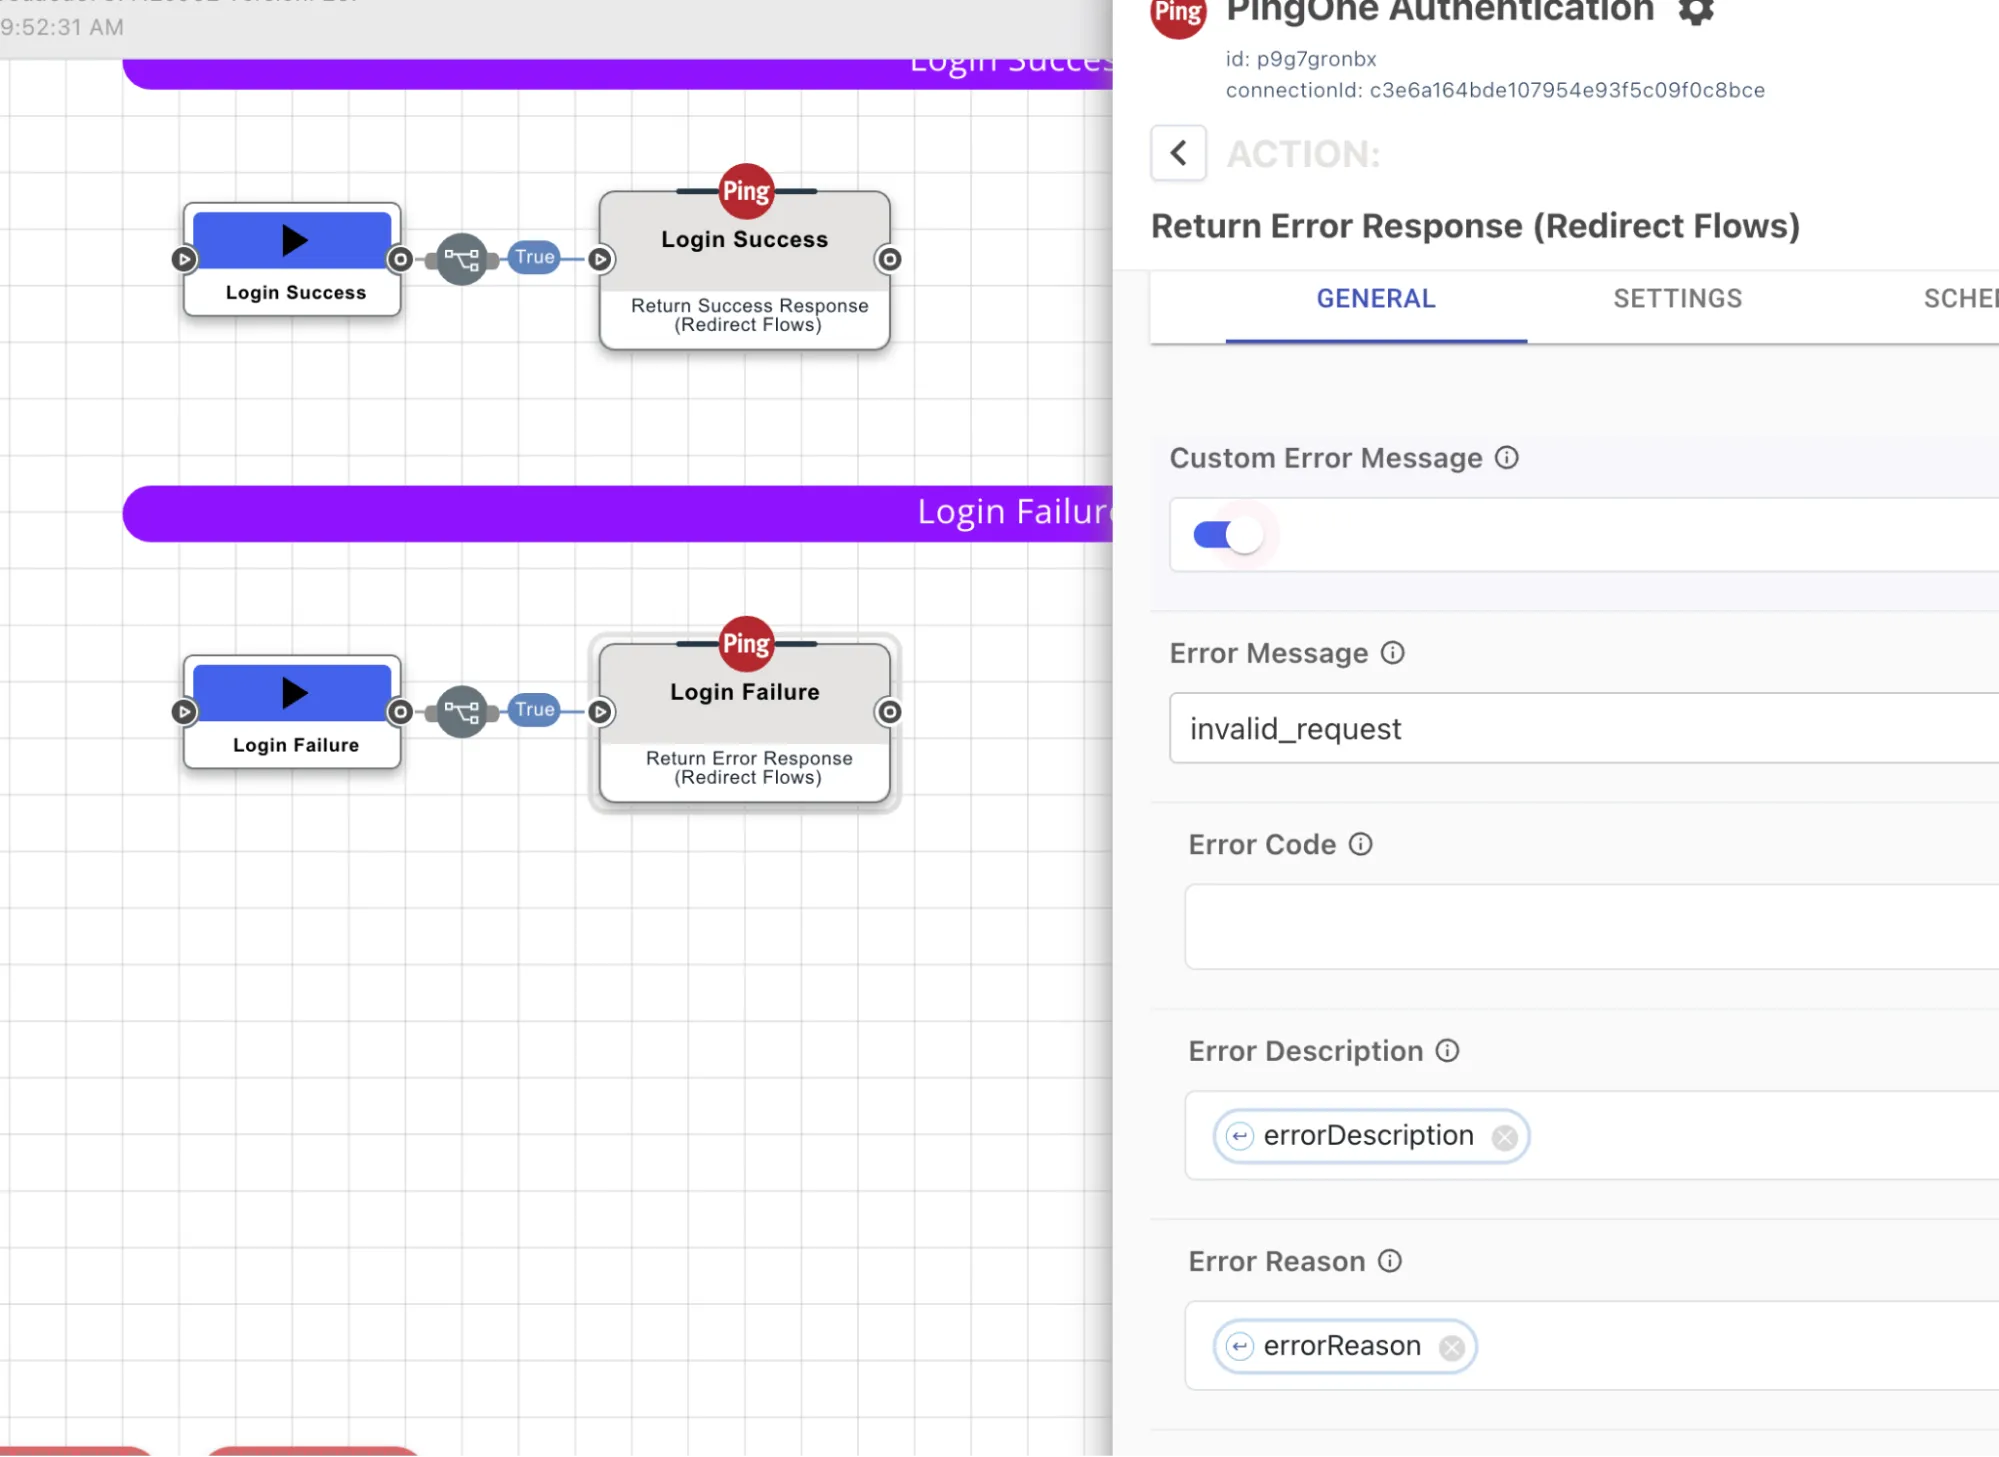Show info for Error Message
The height and width of the screenshot is (1457, 1999).
pos(1392,652)
